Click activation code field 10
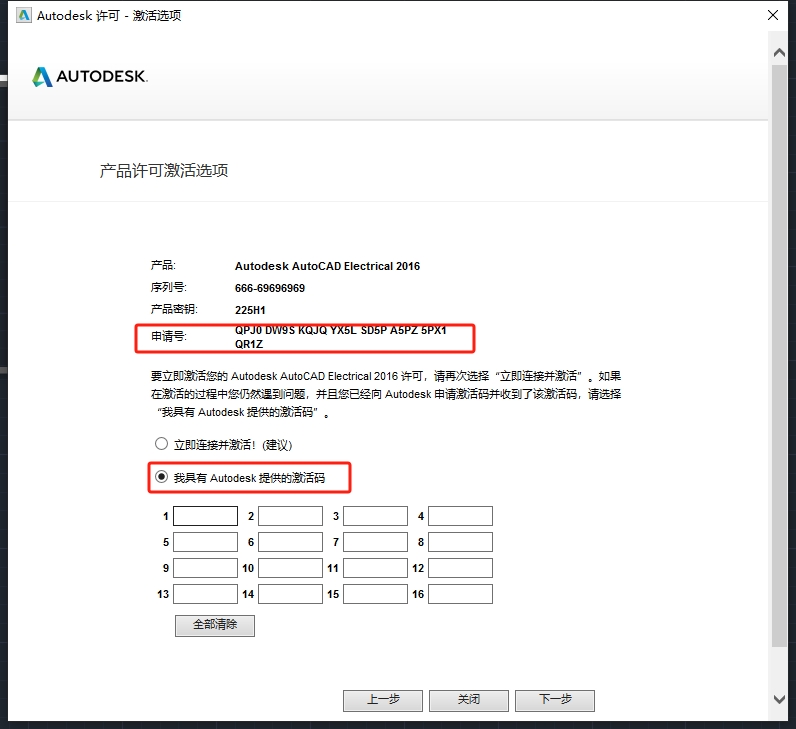The width and height of the screenshot is (796, 729). (290, 568)
